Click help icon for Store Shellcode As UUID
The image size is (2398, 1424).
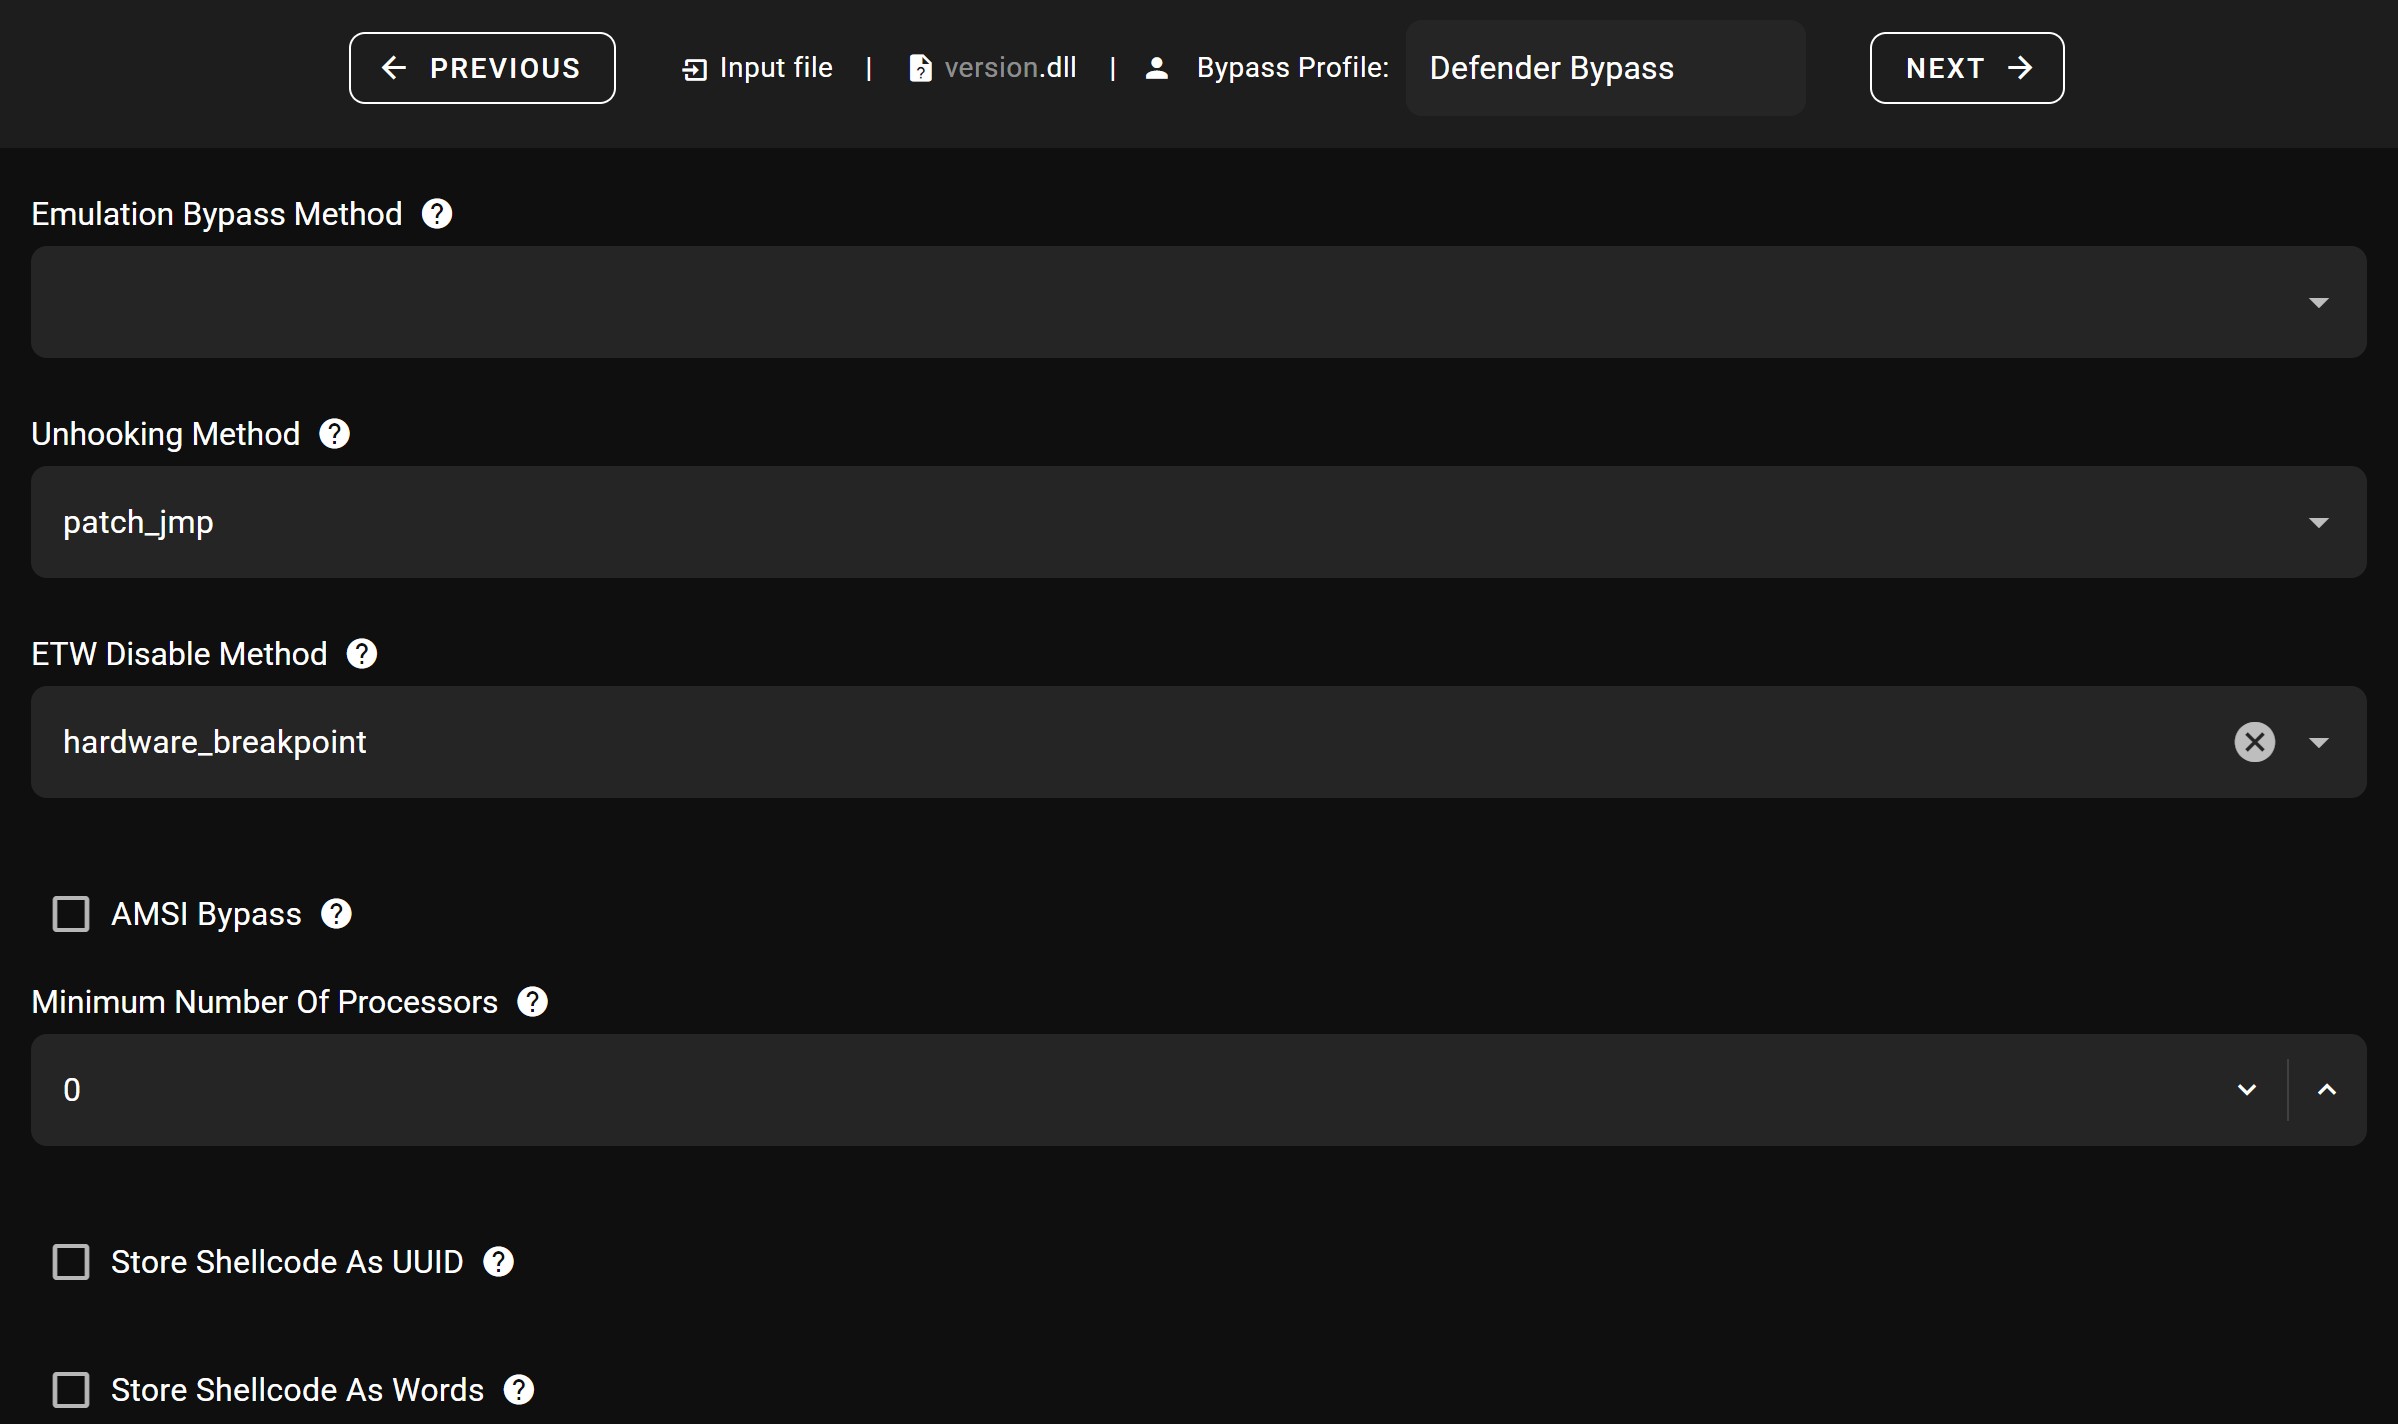(498, 1262)
